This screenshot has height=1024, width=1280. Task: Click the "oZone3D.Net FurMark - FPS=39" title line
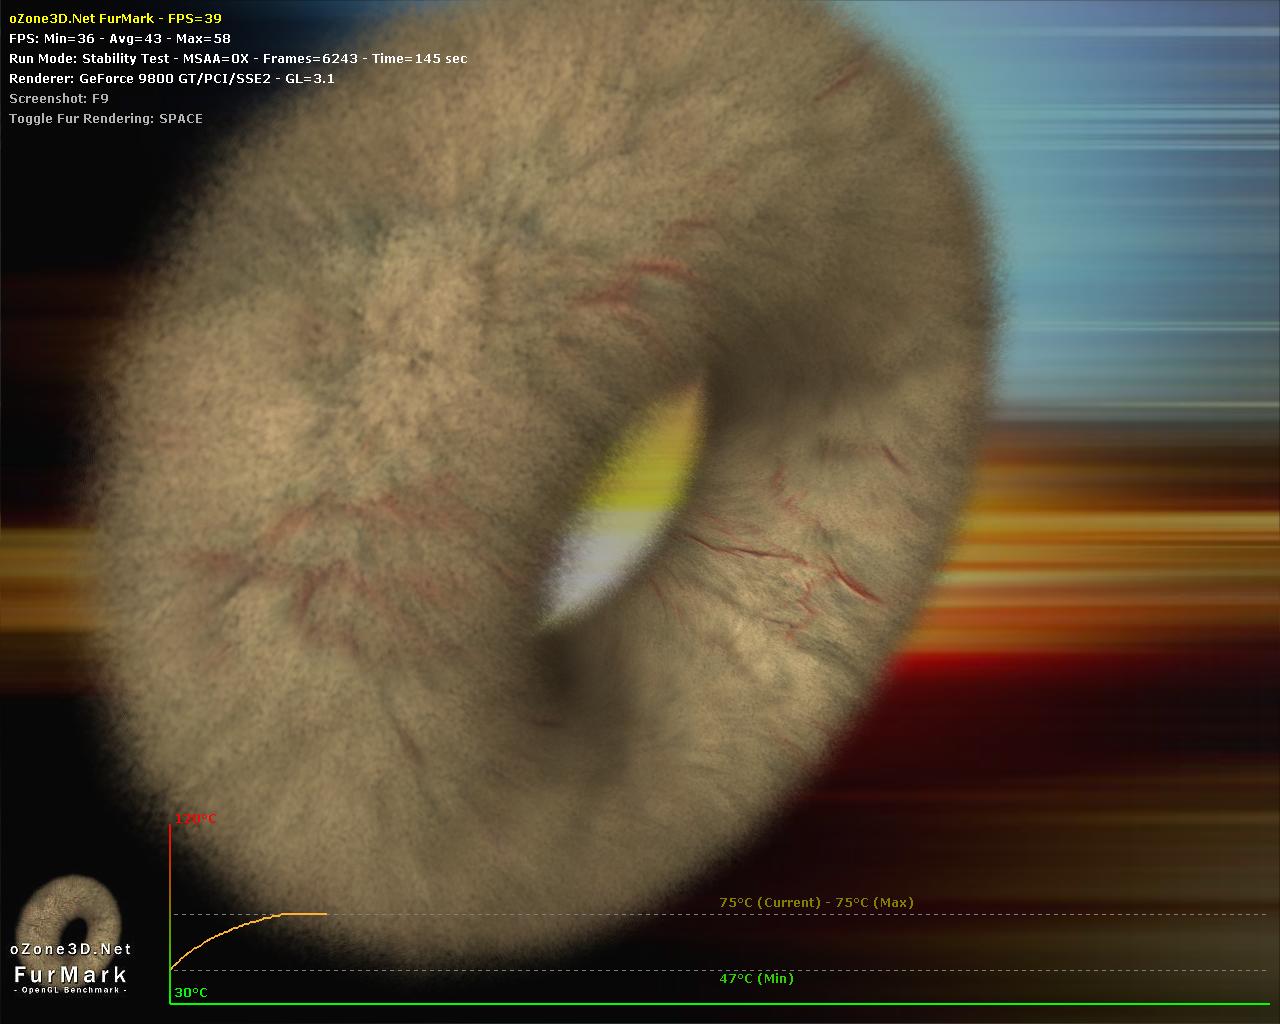tap(115, 18)
